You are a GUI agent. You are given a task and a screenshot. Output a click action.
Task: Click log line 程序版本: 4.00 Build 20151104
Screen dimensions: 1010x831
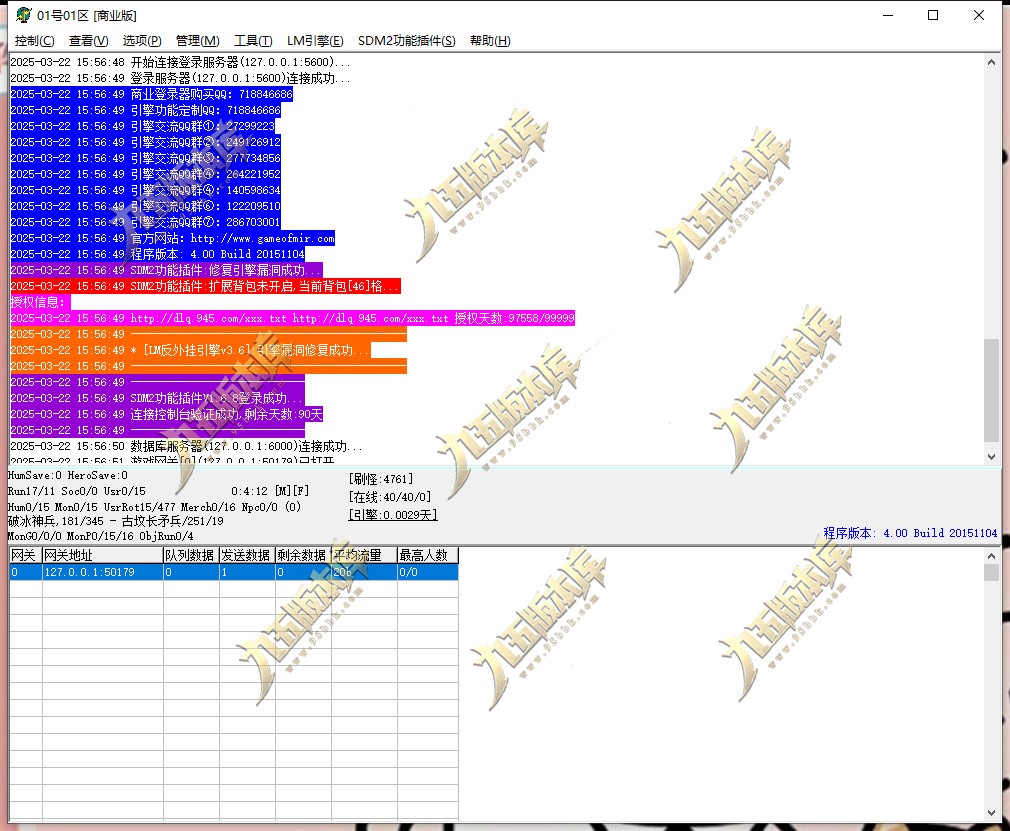pos(157,254)
